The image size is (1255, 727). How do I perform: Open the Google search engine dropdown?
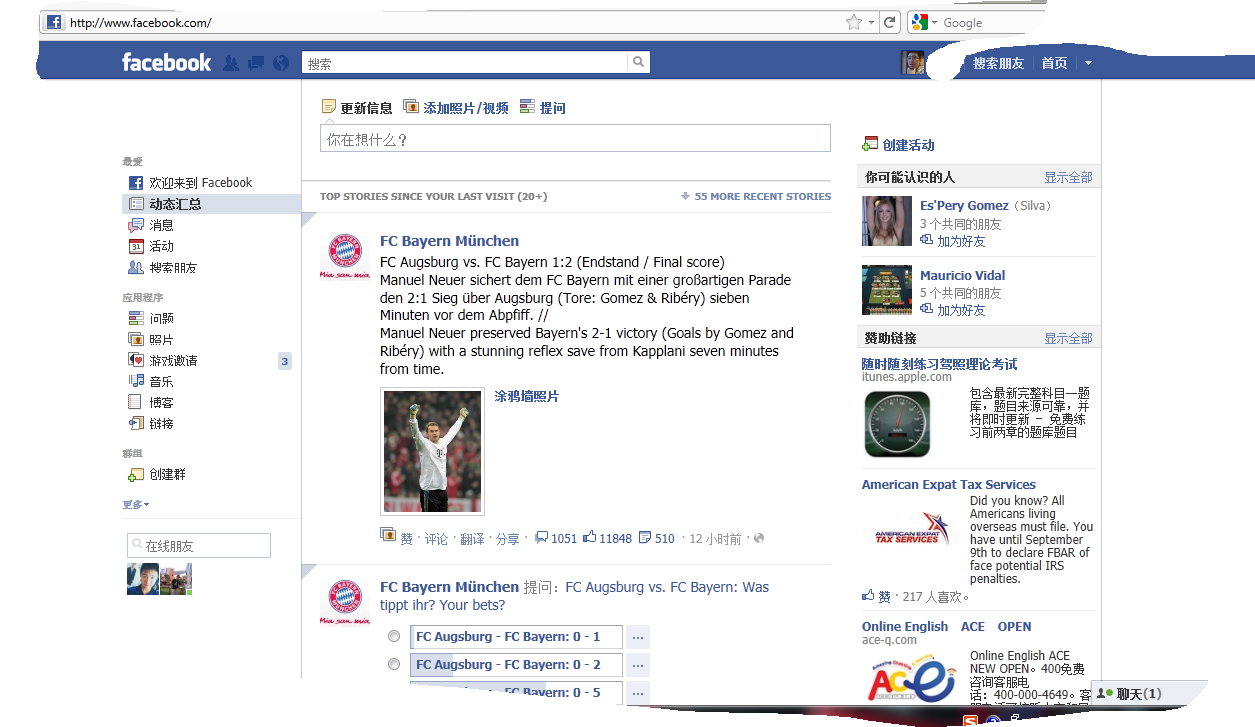(x=934, y=22)
